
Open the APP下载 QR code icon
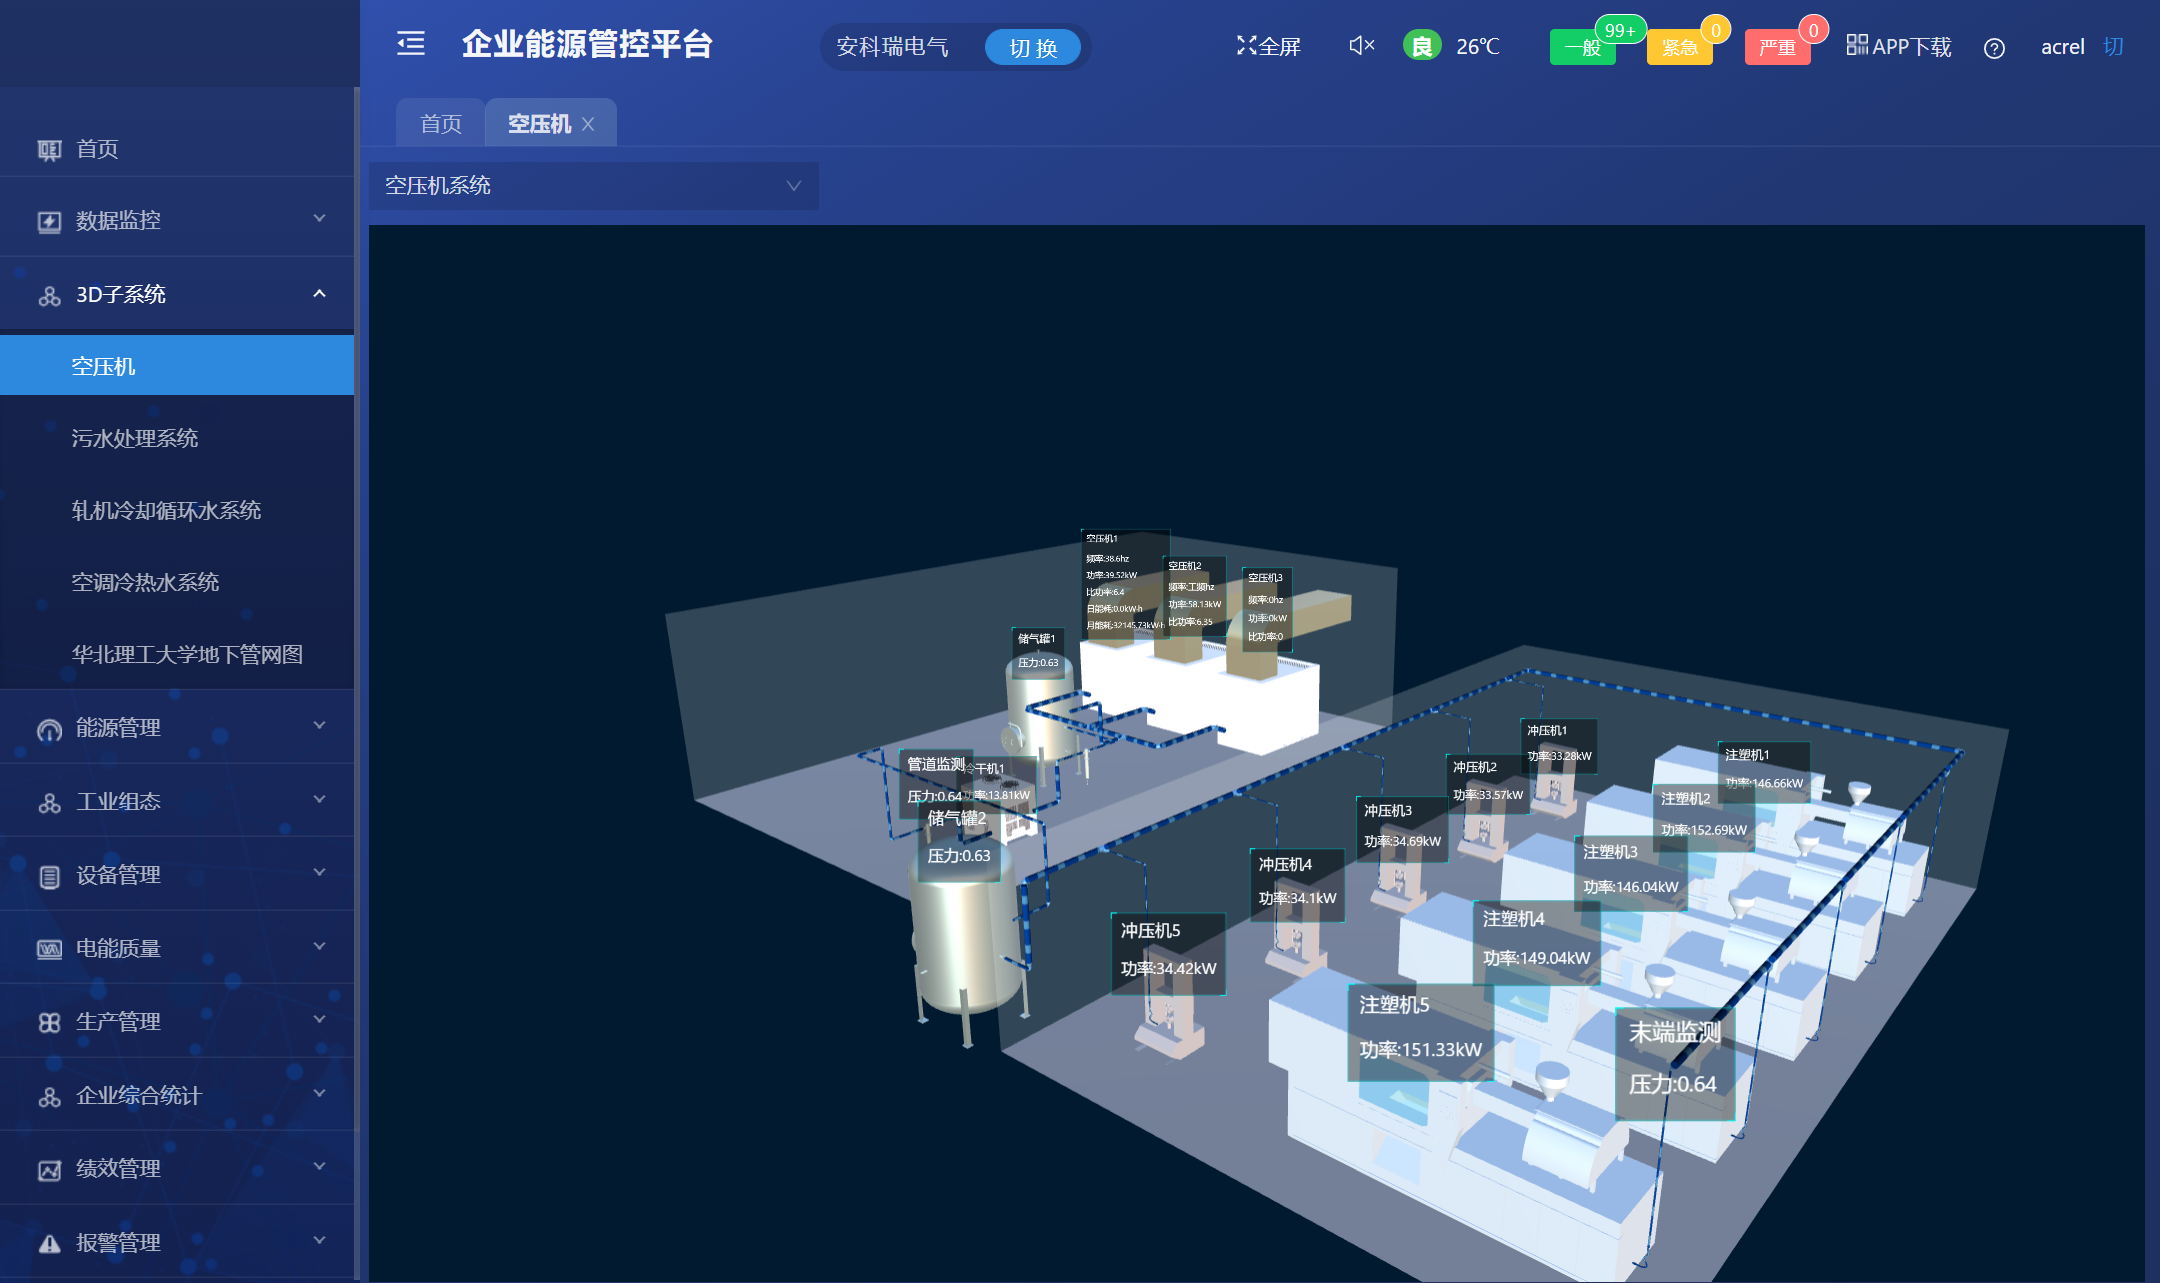[1856, 45]
